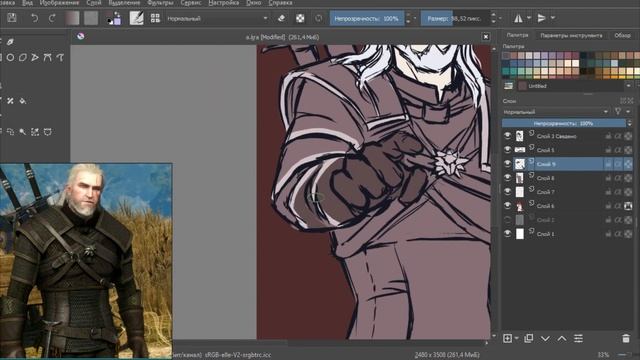Open the Настройка menu
The height and width of the screenshot is (360, 640).
(223, 3)
